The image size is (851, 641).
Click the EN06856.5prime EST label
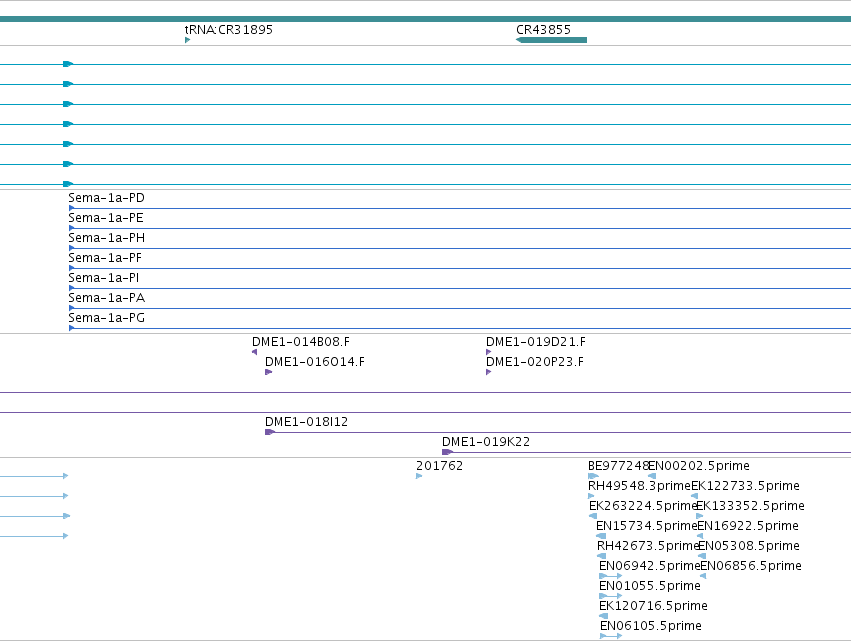tap(751, 566)
